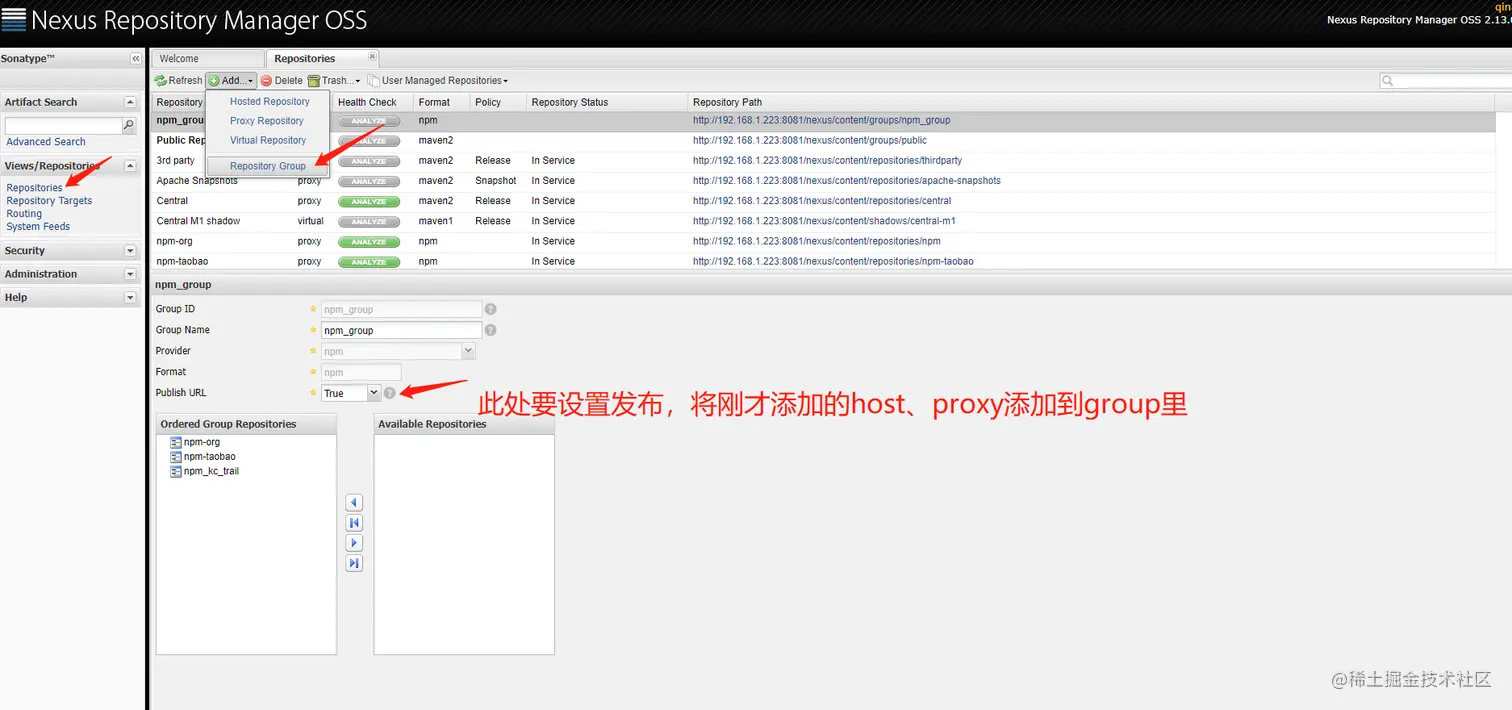Sort by Repository Path column header
The height and width of the screenshot is (710, 1512).
tap(1092, 102)
